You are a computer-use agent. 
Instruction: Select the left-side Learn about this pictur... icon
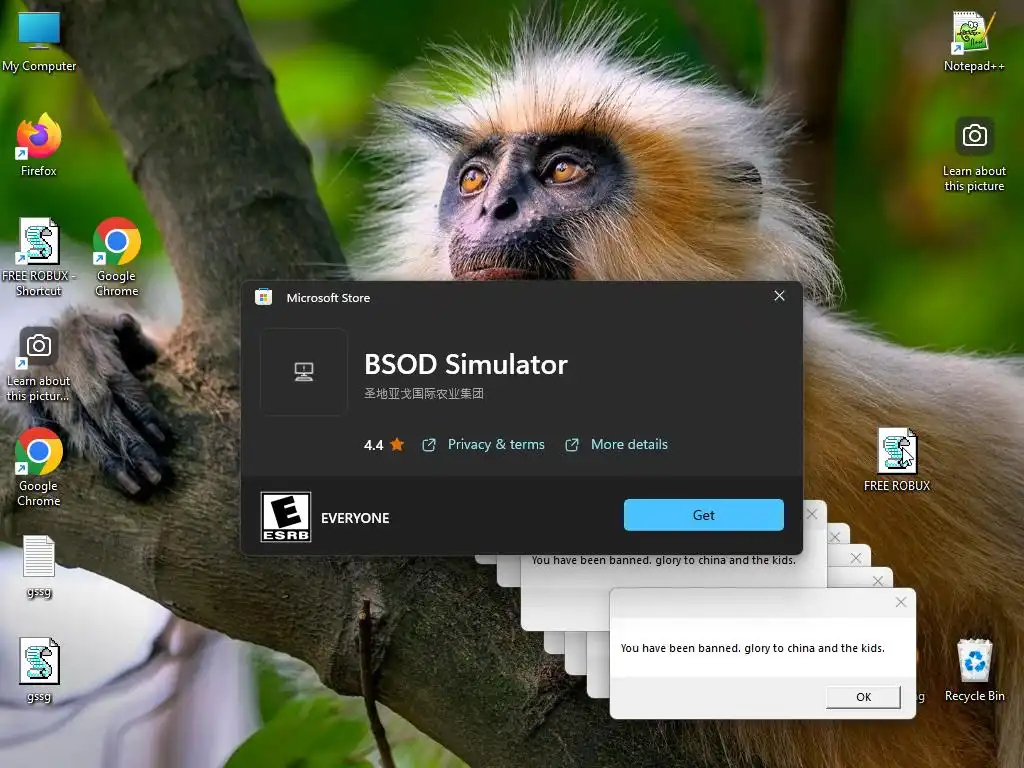tap(39, 364)
